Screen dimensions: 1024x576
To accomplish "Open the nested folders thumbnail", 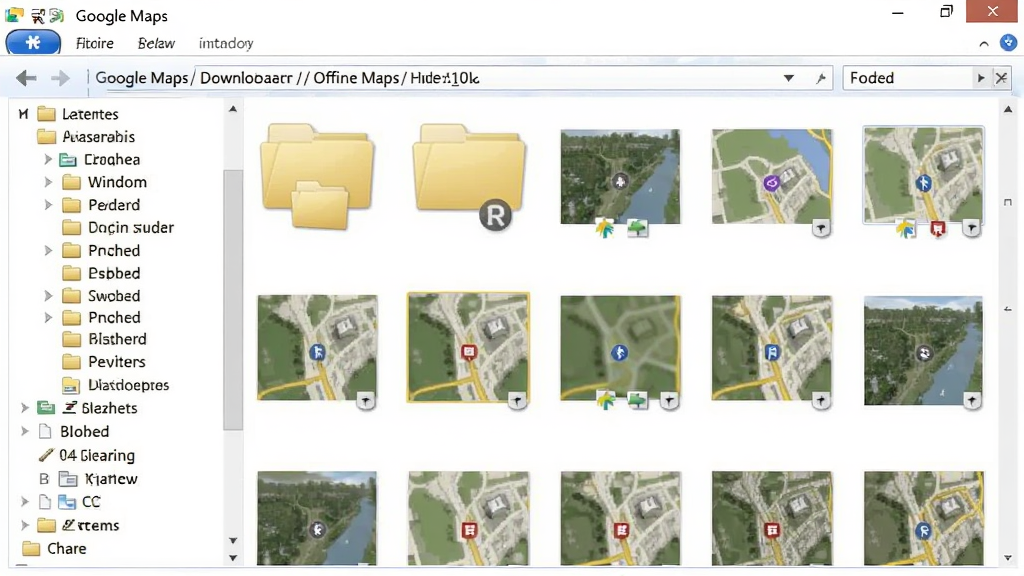I will point(317,176).
